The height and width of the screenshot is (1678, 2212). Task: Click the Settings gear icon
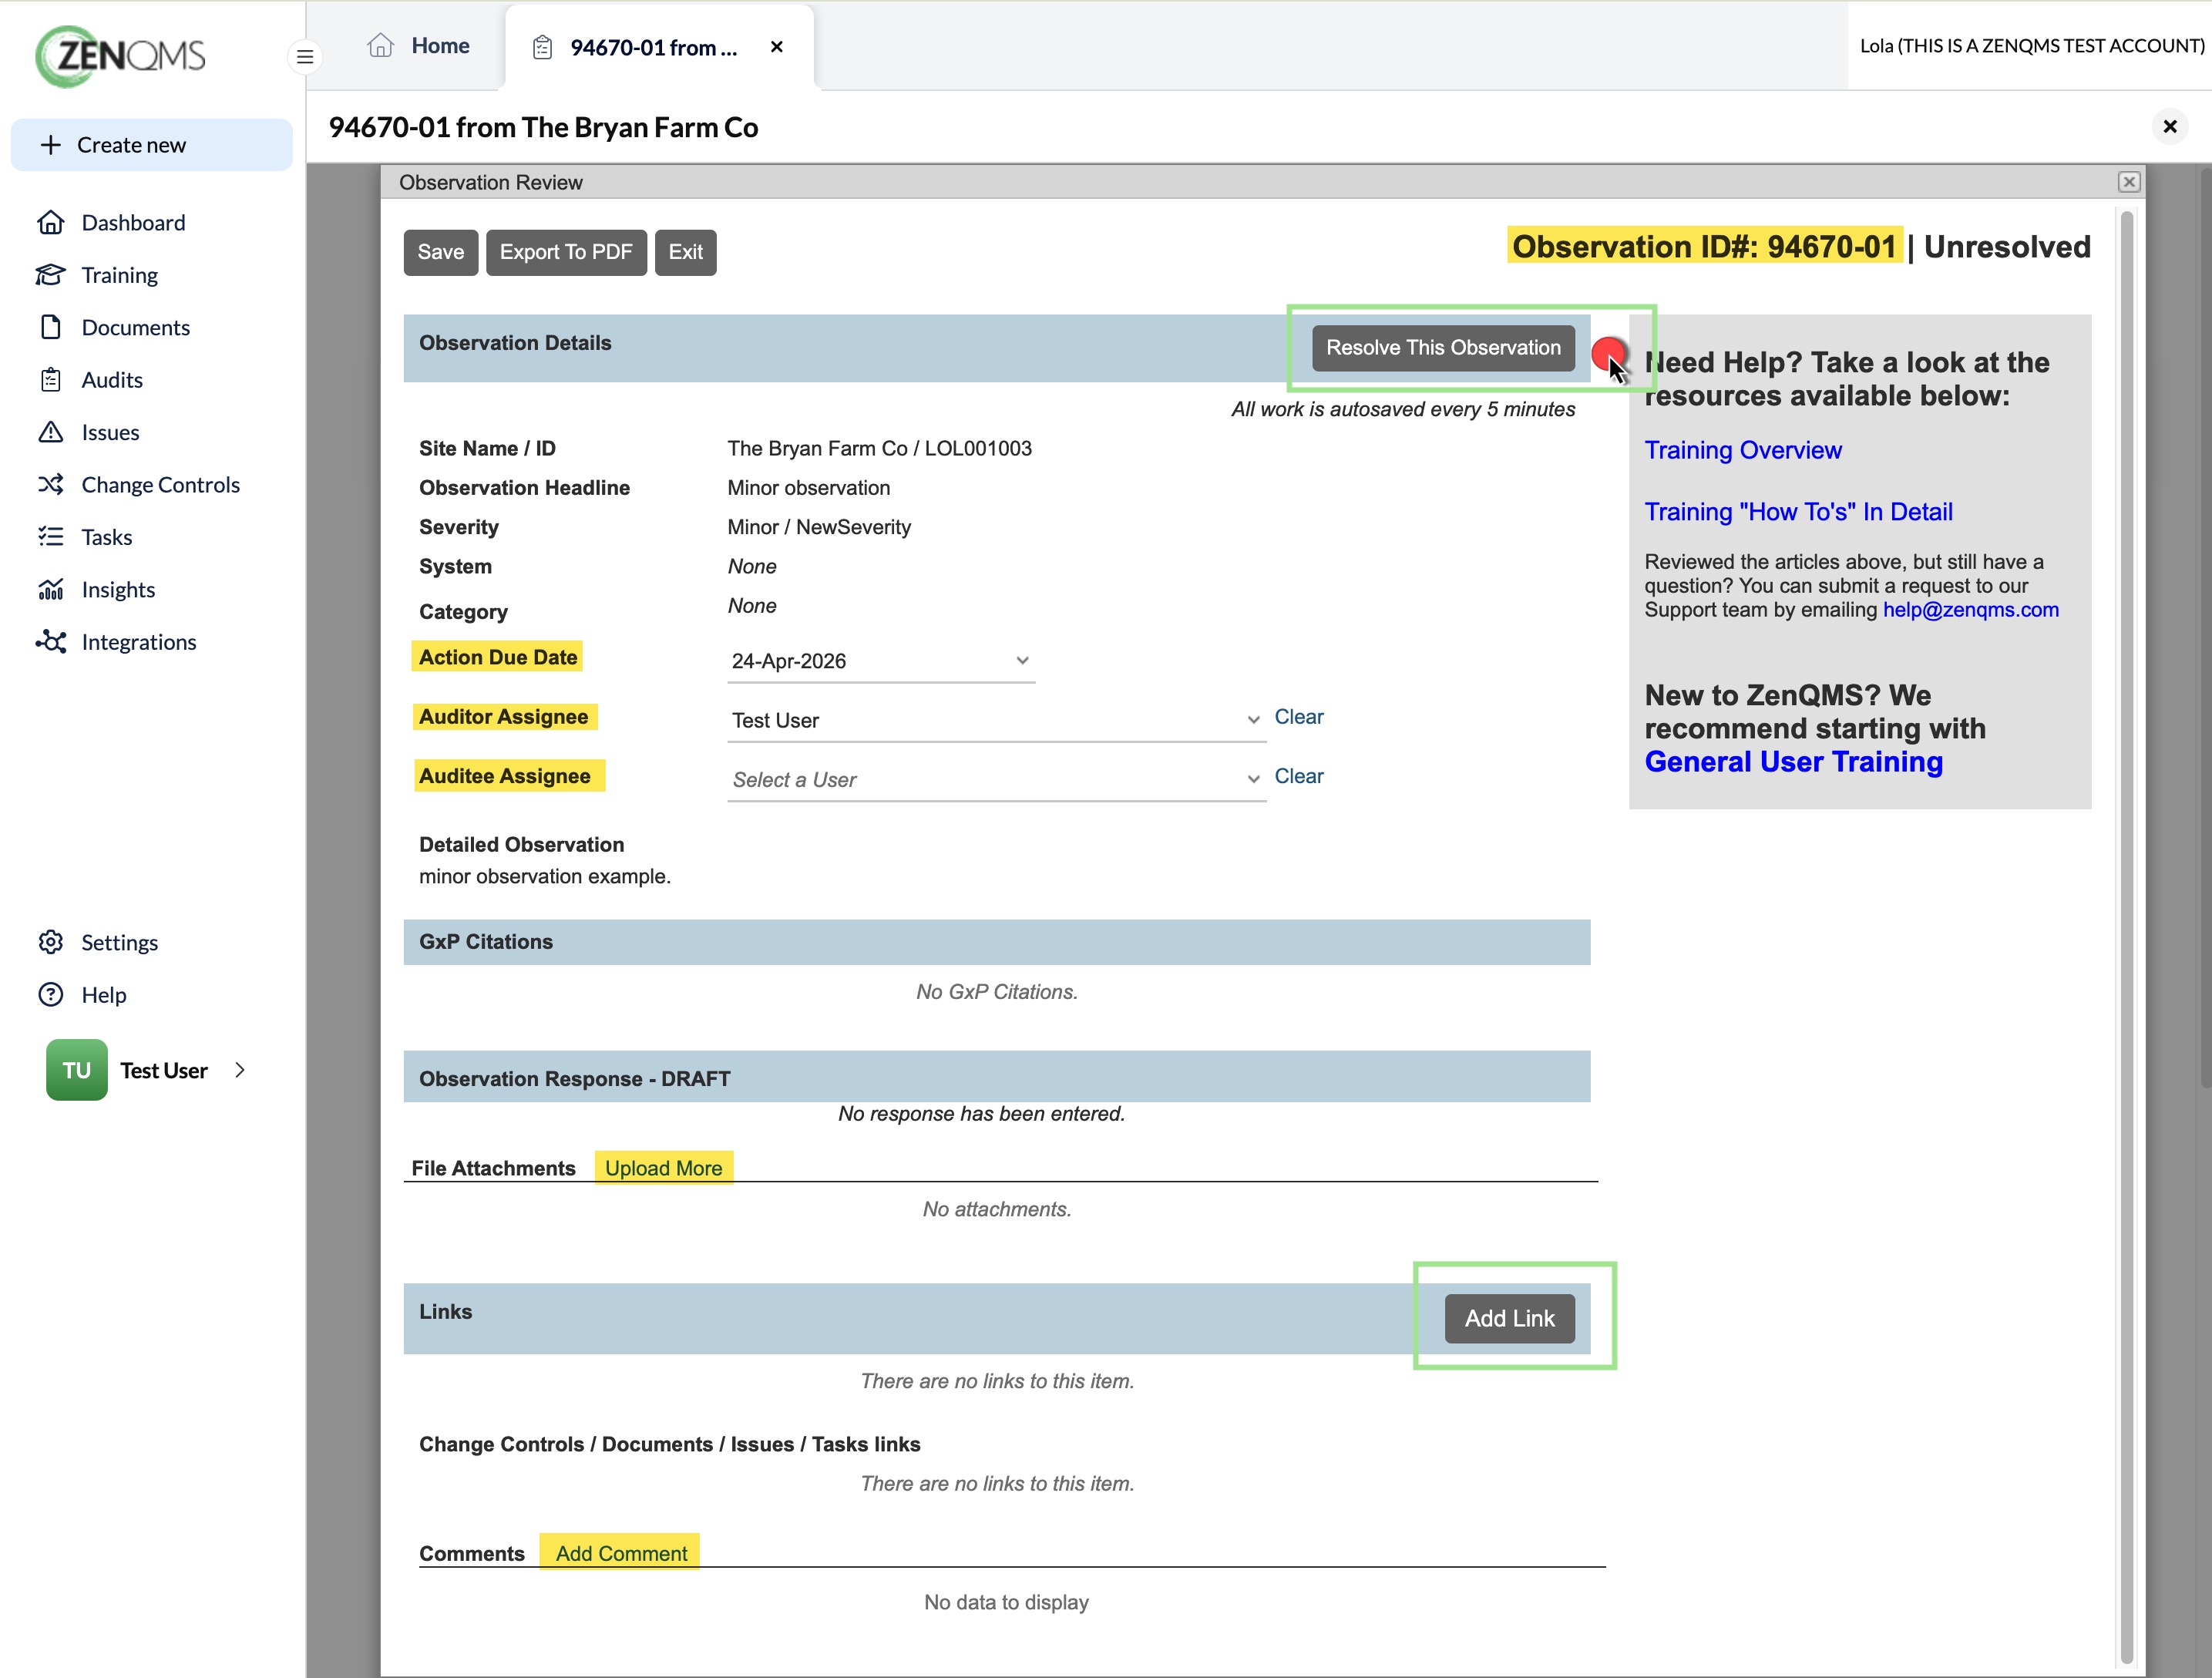pos(51,943)
